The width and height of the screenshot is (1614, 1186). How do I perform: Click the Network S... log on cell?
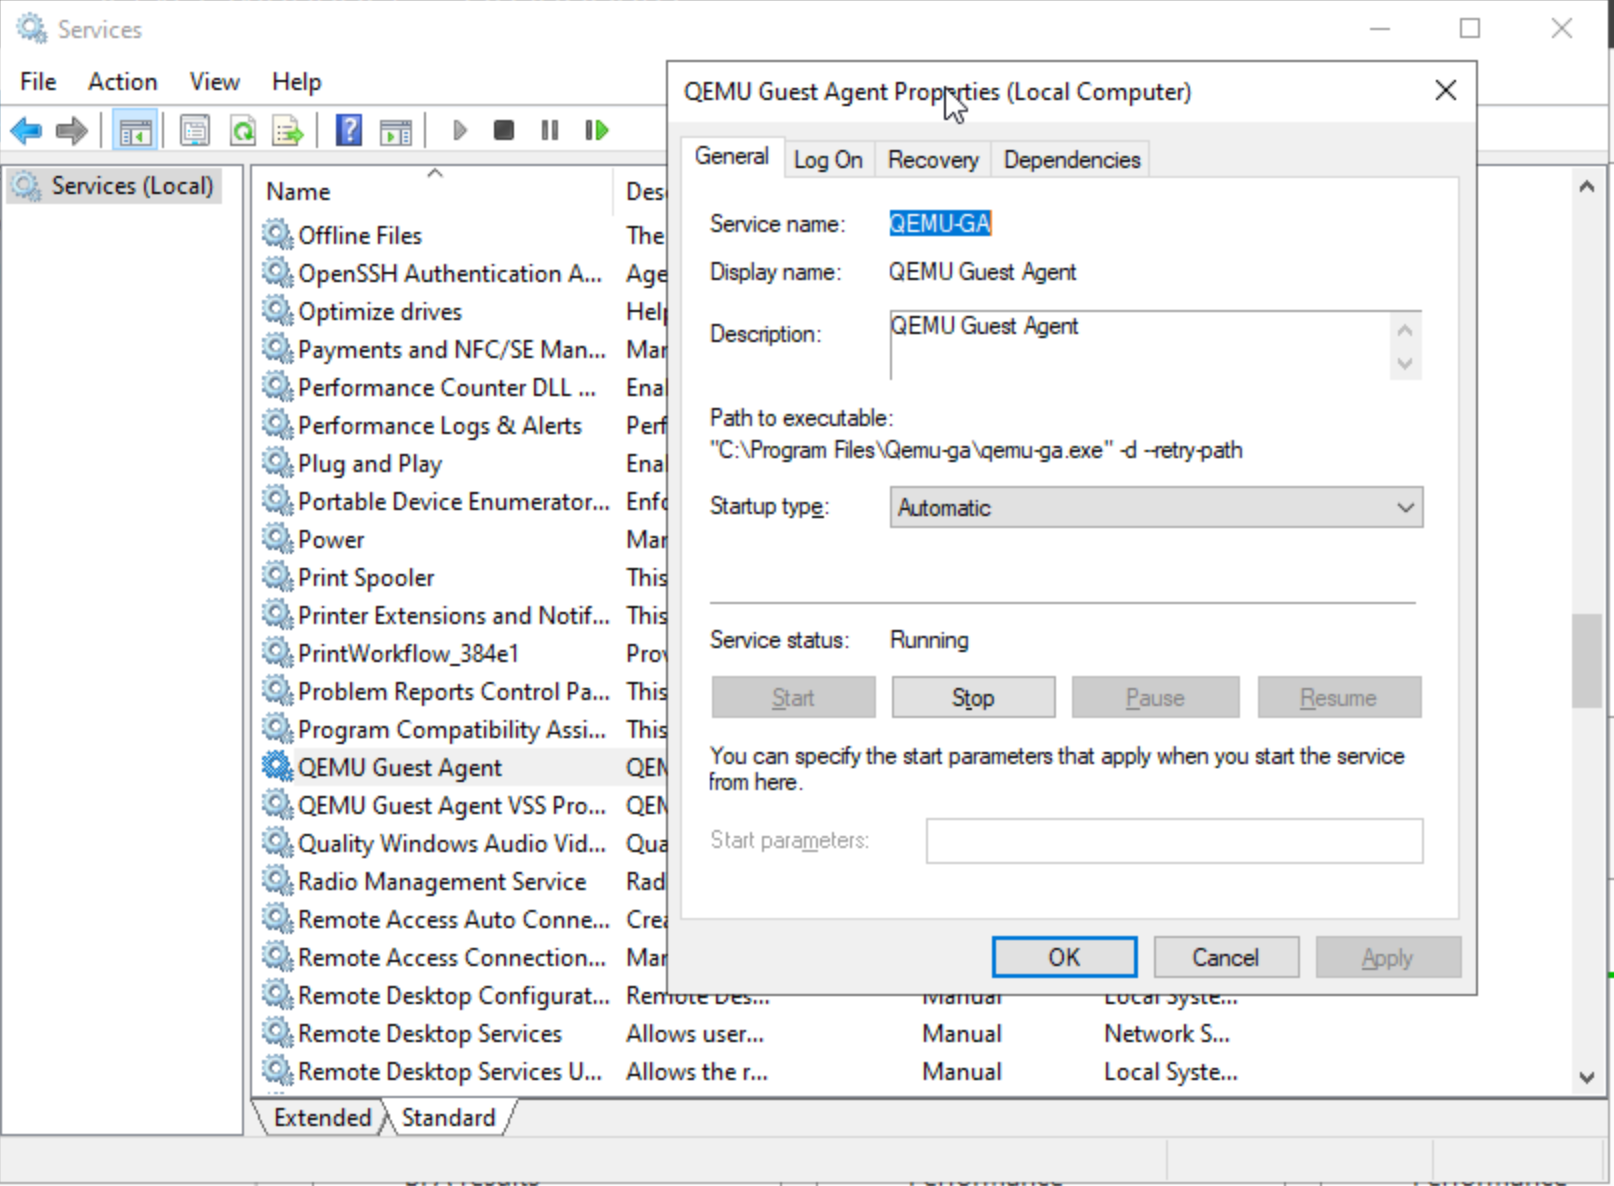click(1167, 1033)
